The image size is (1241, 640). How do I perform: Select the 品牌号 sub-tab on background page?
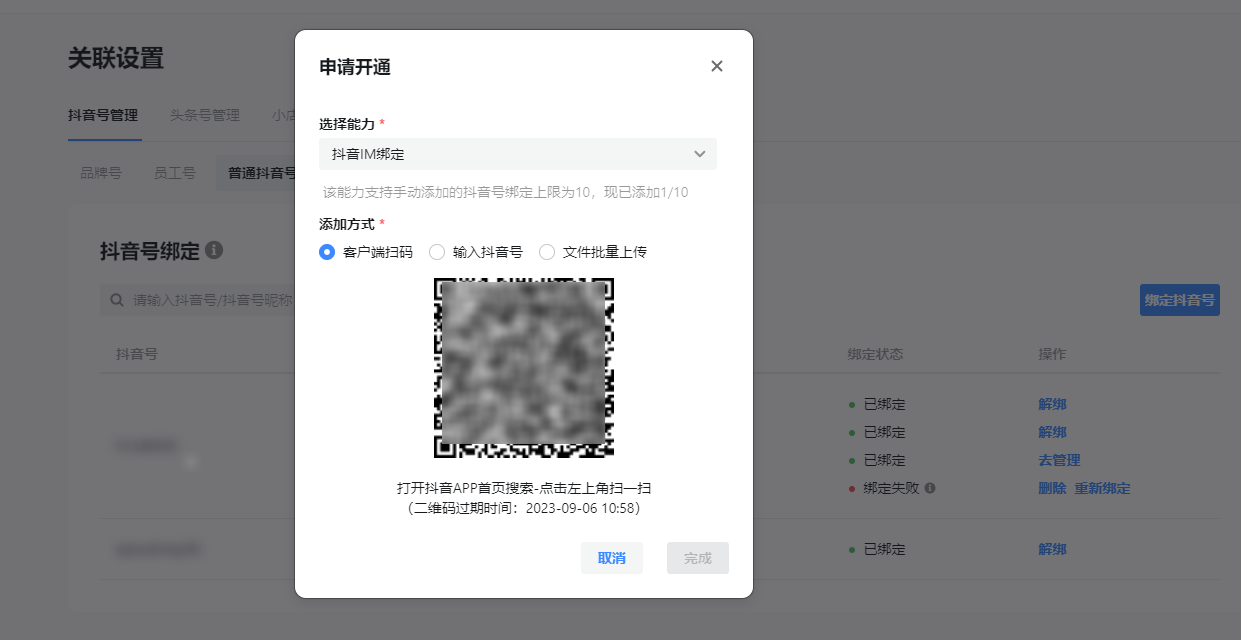click(x=101, y=173)
